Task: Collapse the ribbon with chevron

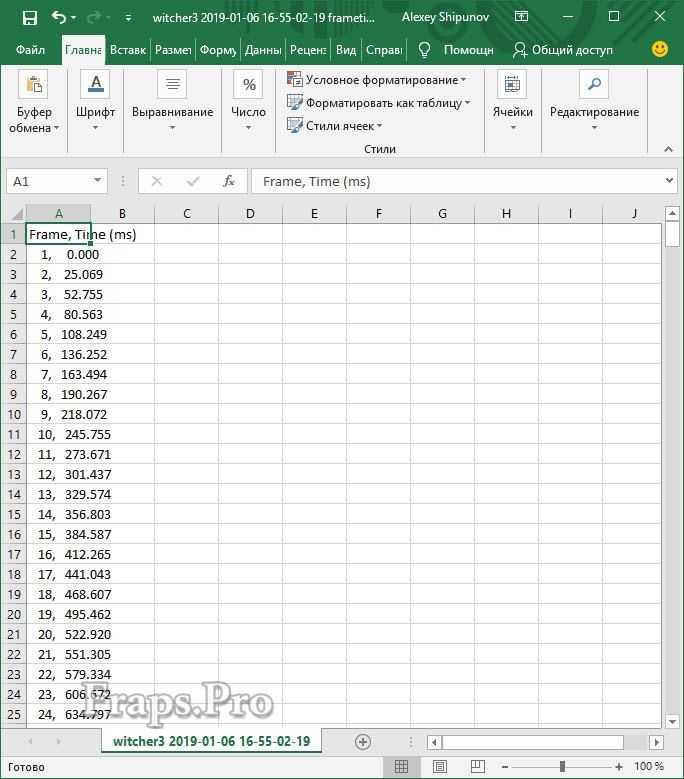Action: [x=669, y=149]
